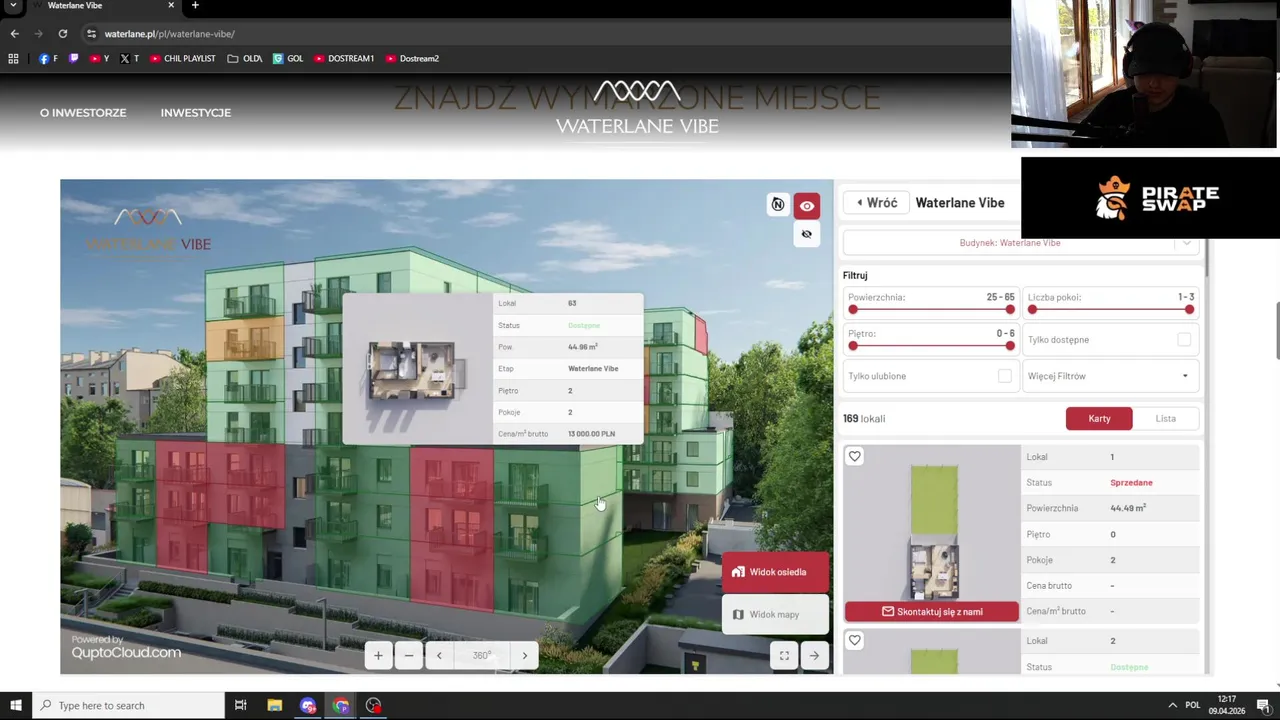This screenshot has height=720, width=1280.
Task: Open the GOL bookmark
Action: 288,59
